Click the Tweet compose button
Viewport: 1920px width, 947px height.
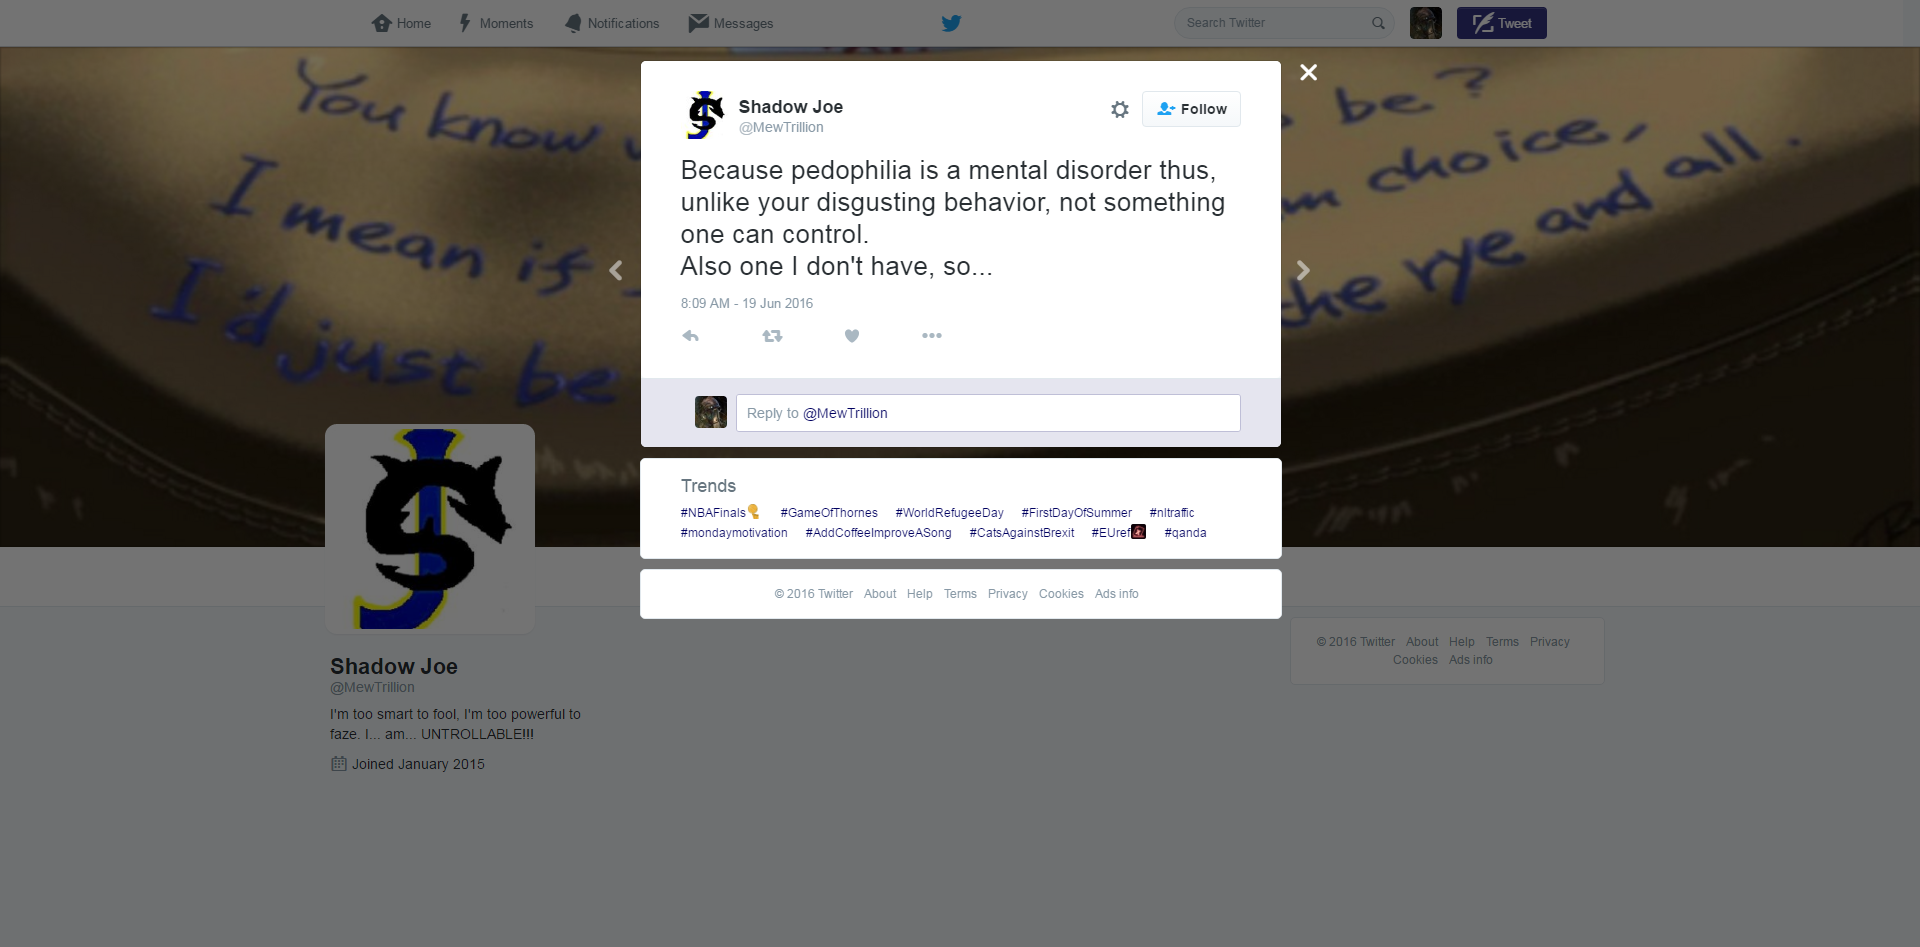(1502, 23)
